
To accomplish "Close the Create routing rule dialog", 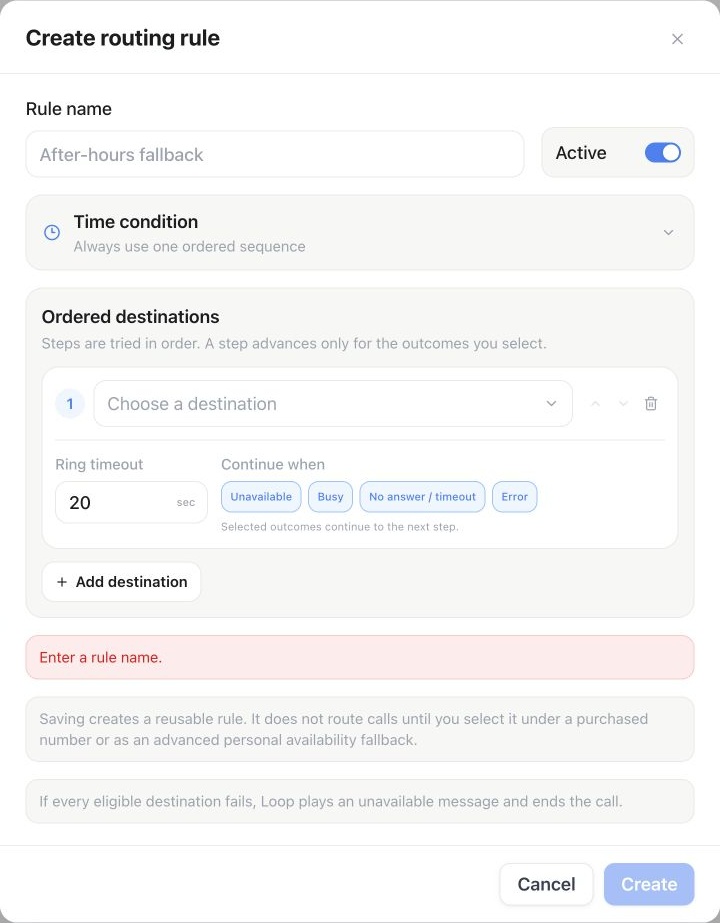I will pyautogui.click(x=677, y=39).
